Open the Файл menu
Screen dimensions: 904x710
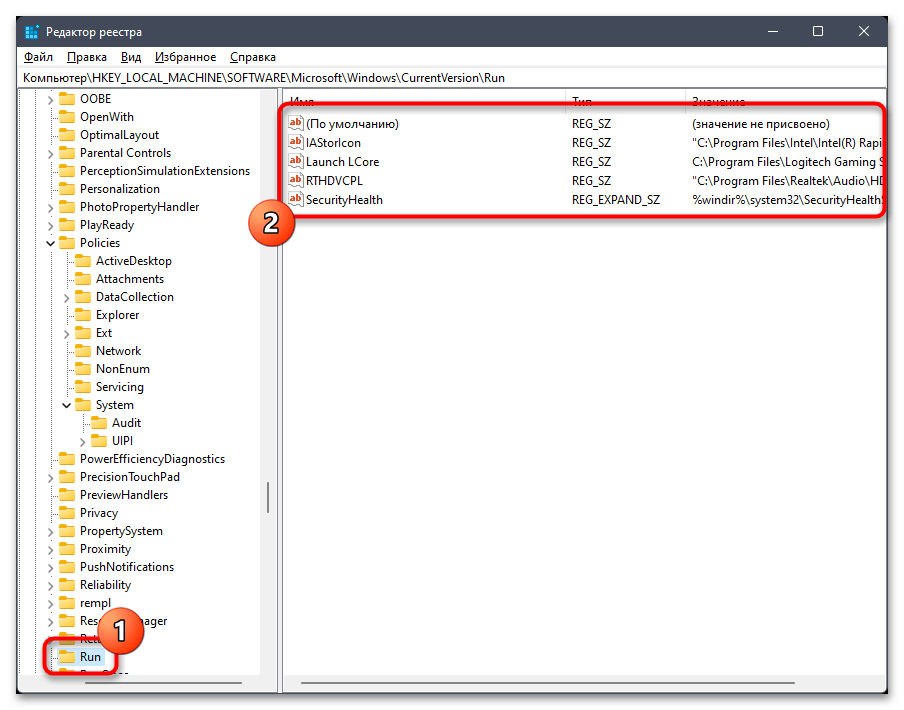pyautogui.click(x=38, y=57)
